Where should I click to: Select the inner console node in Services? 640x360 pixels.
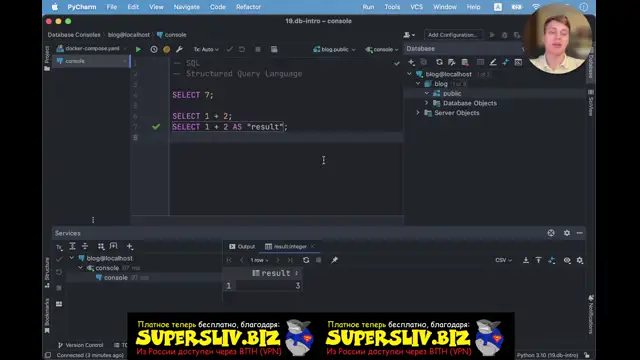tap(116, 278)
